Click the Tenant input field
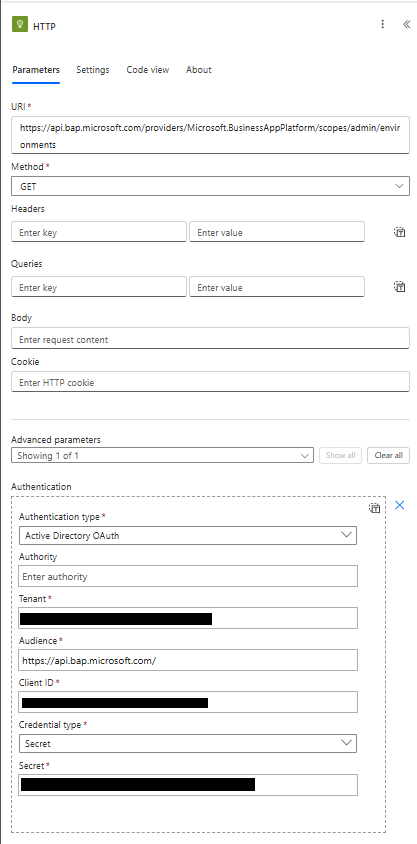 point(188,618)
